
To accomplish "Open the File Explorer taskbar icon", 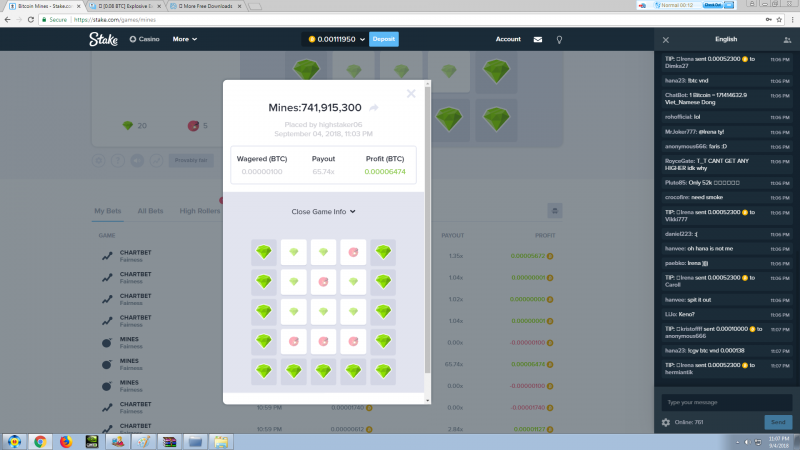I will 221,442.
